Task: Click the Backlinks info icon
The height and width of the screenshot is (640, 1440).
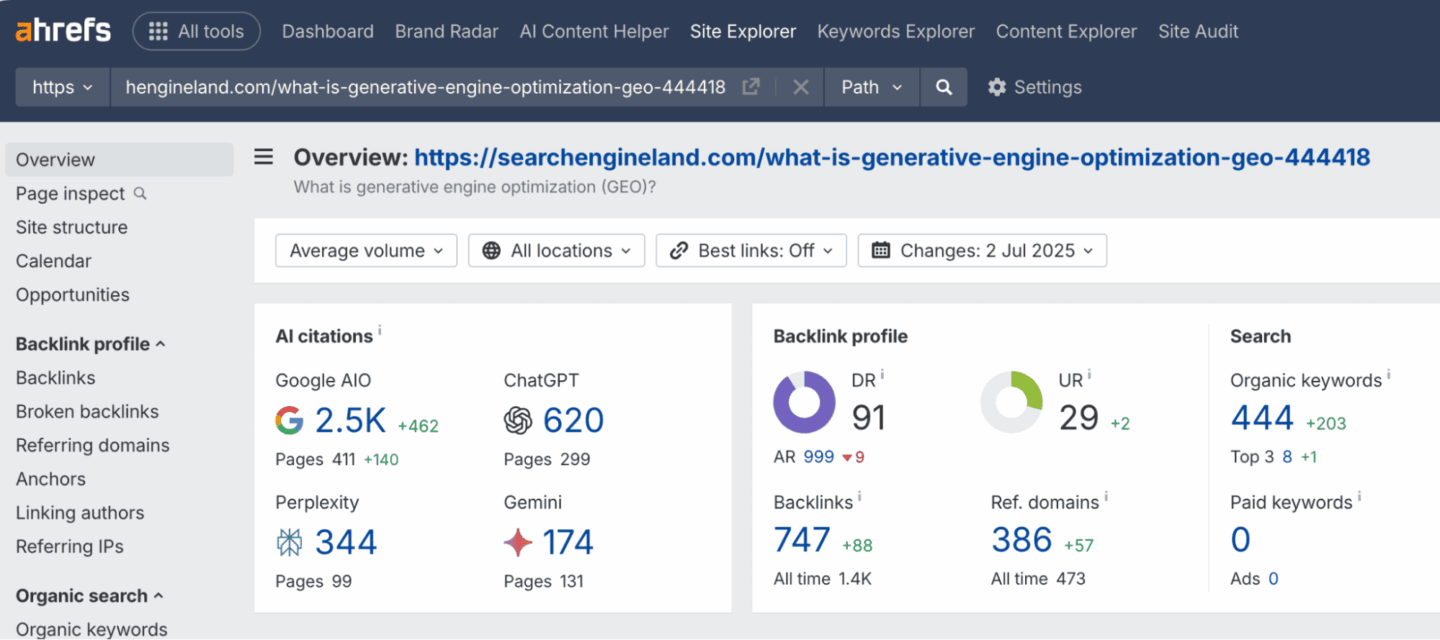Action: tap(859, 497)
